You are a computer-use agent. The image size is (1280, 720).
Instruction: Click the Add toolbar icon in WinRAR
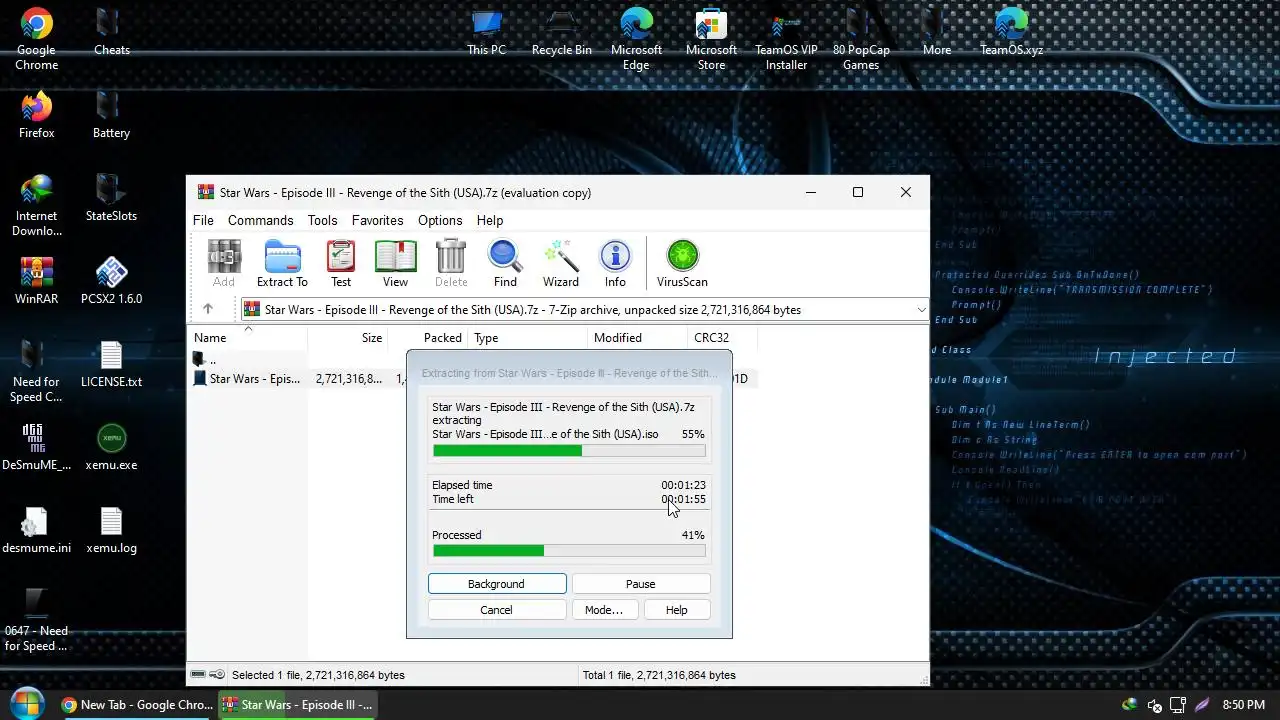coord(224,264)
